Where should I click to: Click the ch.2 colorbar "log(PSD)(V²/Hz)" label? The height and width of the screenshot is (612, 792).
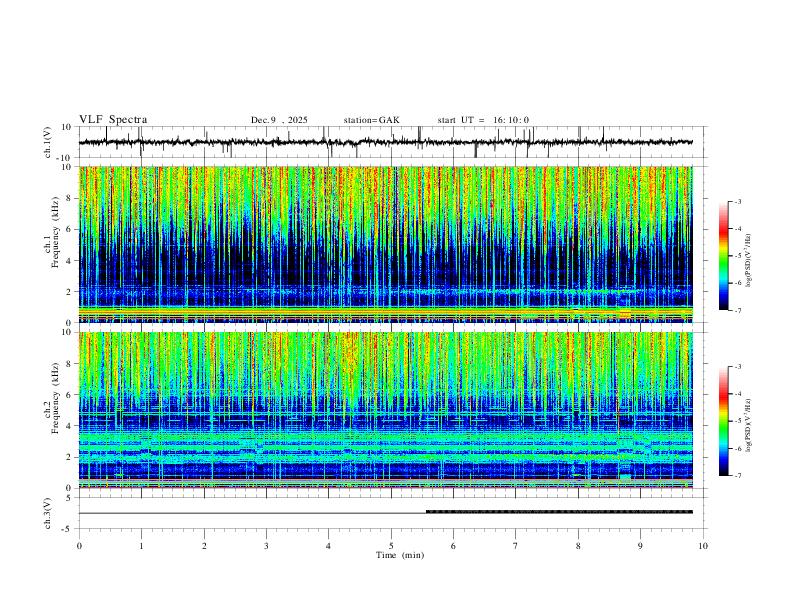coord(748,425)
